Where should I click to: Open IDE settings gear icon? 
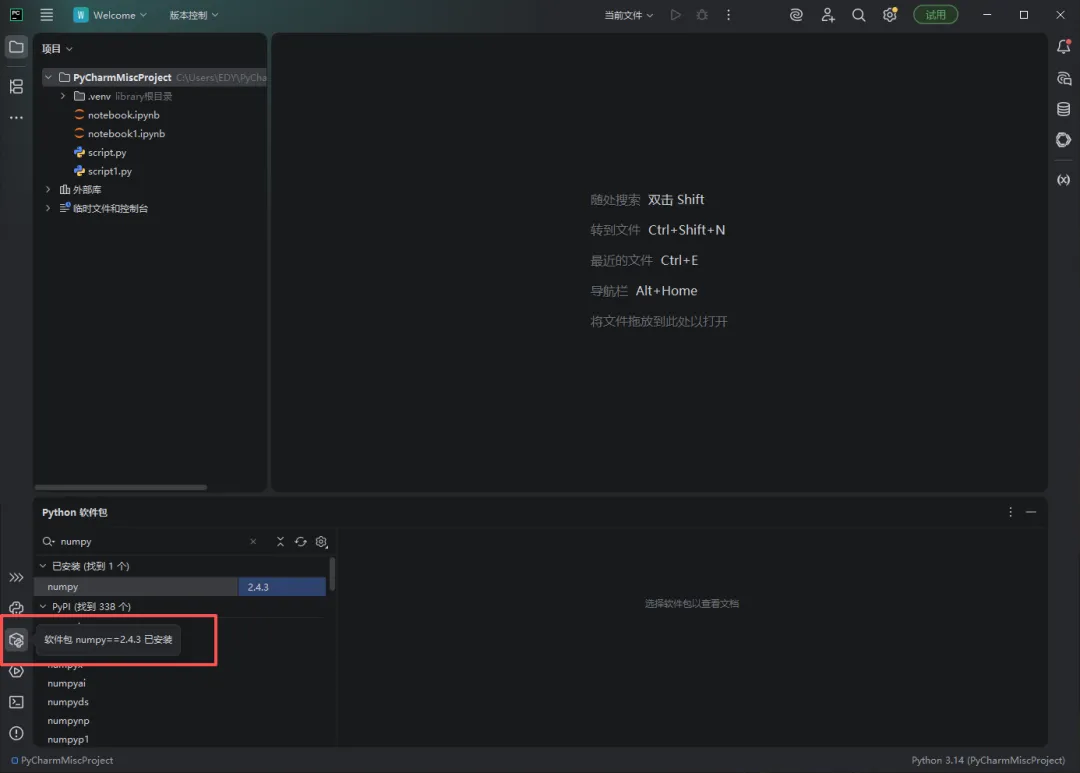[x=890, y=15]
